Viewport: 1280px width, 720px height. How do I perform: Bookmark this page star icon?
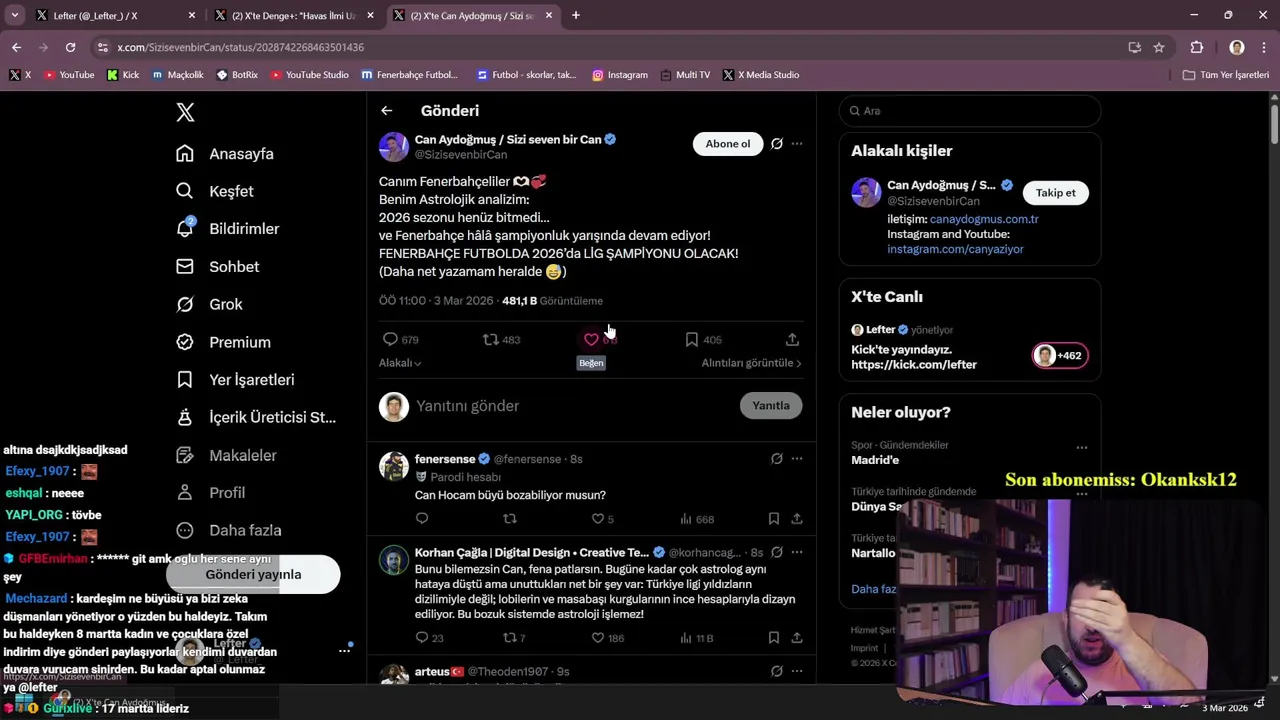(x=1159, y=47)
